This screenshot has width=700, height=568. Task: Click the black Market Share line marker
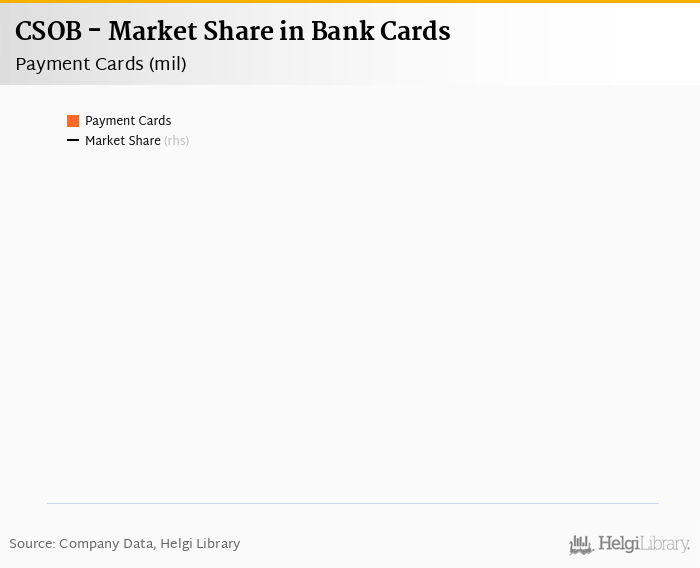(73, 140)
